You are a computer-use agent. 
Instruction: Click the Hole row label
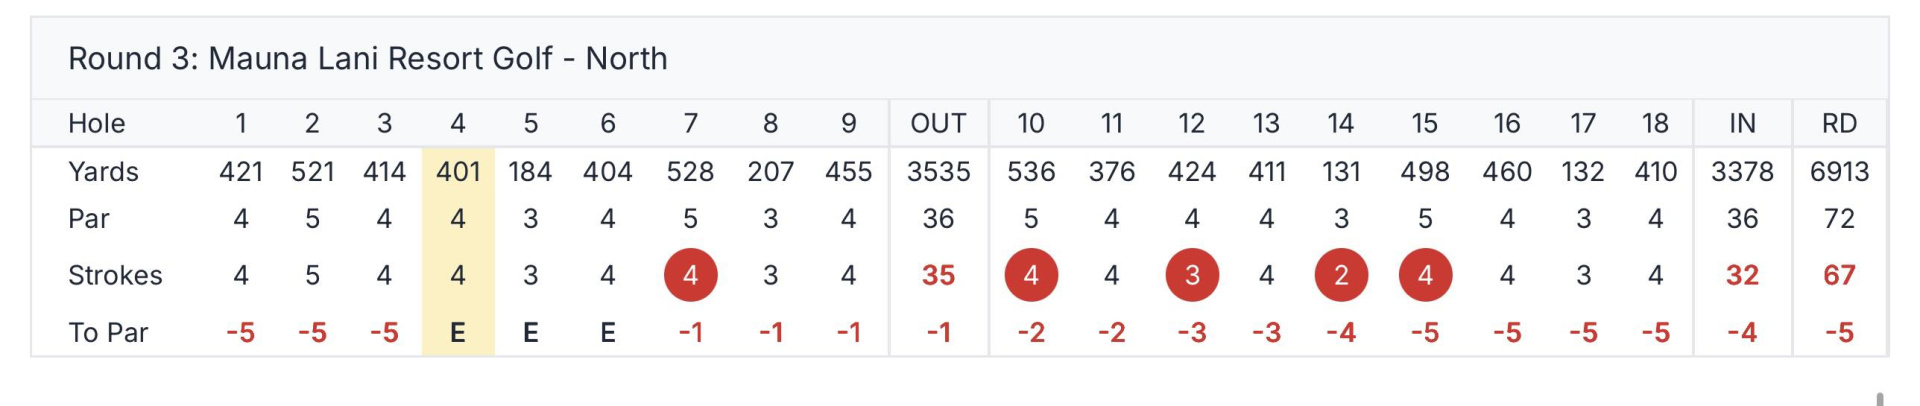(x=97, y=123)
